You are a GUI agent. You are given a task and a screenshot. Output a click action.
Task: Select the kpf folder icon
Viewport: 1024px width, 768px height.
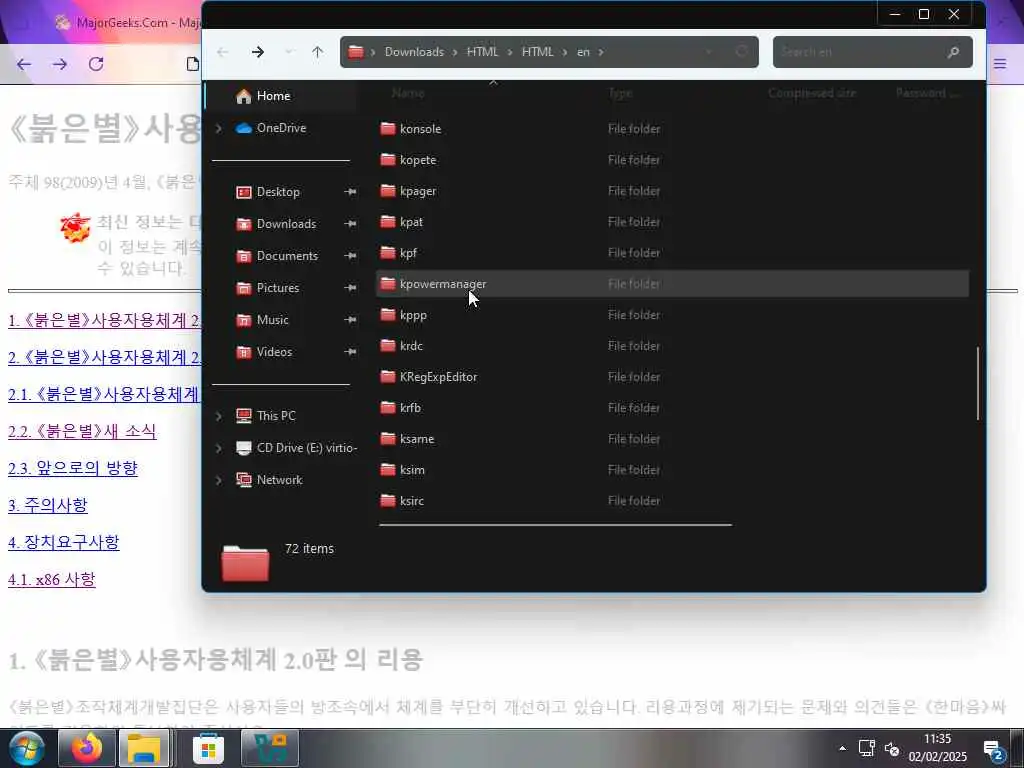pos(388,253)
